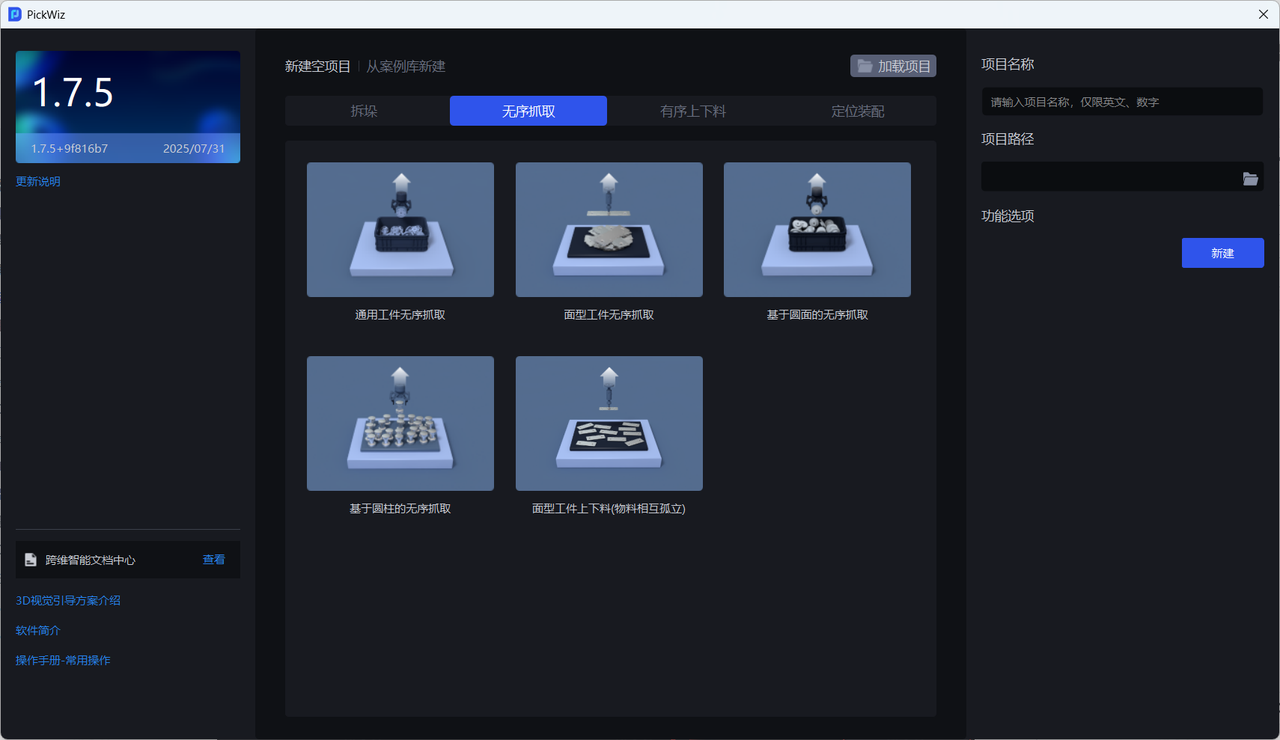
Task: Select the 面型工件无序抓取 template thumbnail
Action: [x=609, y=230]
